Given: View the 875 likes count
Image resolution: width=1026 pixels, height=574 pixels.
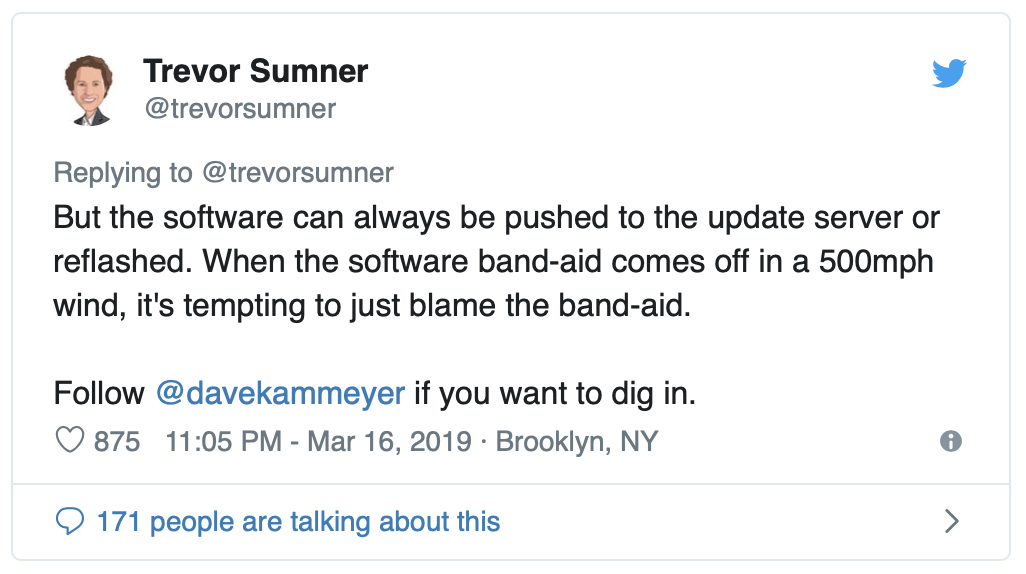Looking at the screenshot, I should pyautogui.click(x=117, y=441).
